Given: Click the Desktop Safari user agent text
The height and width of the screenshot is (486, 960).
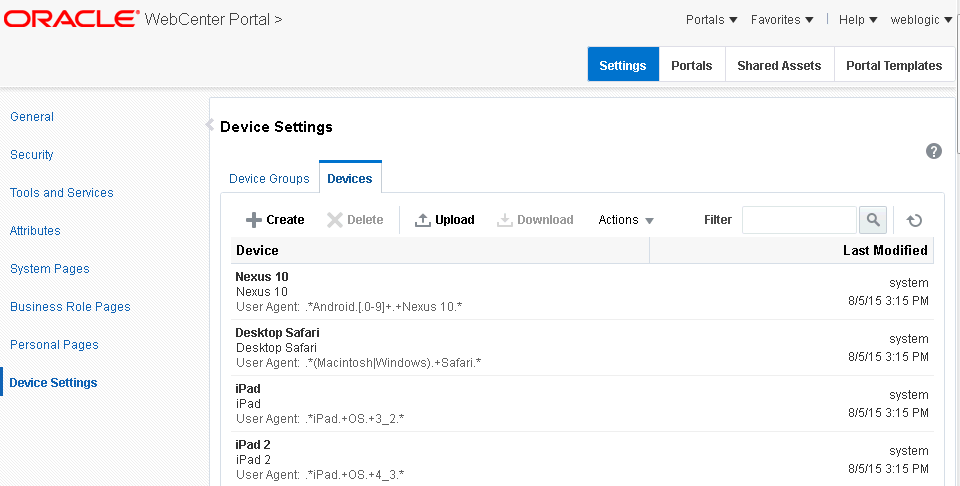Looking at the screenshot, I should pyautogui.click(x=359, y=363).
